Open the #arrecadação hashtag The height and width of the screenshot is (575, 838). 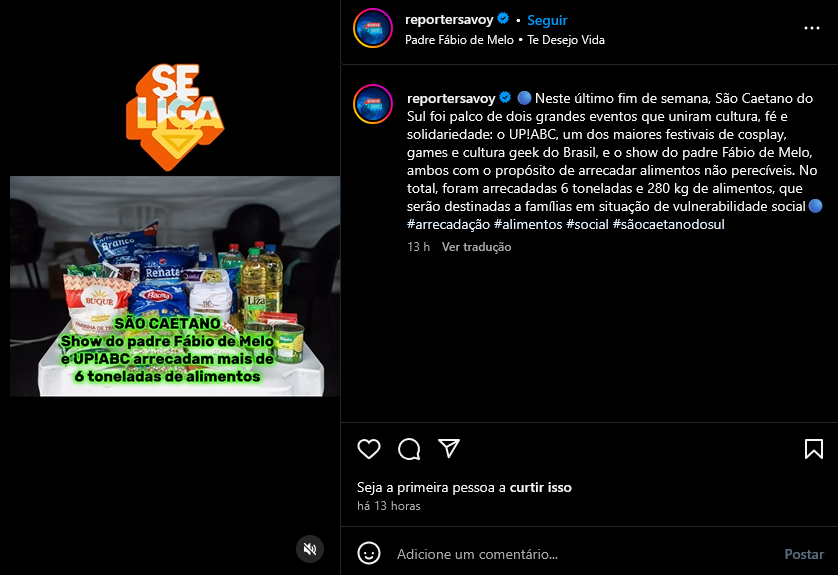tap(448, 224)
